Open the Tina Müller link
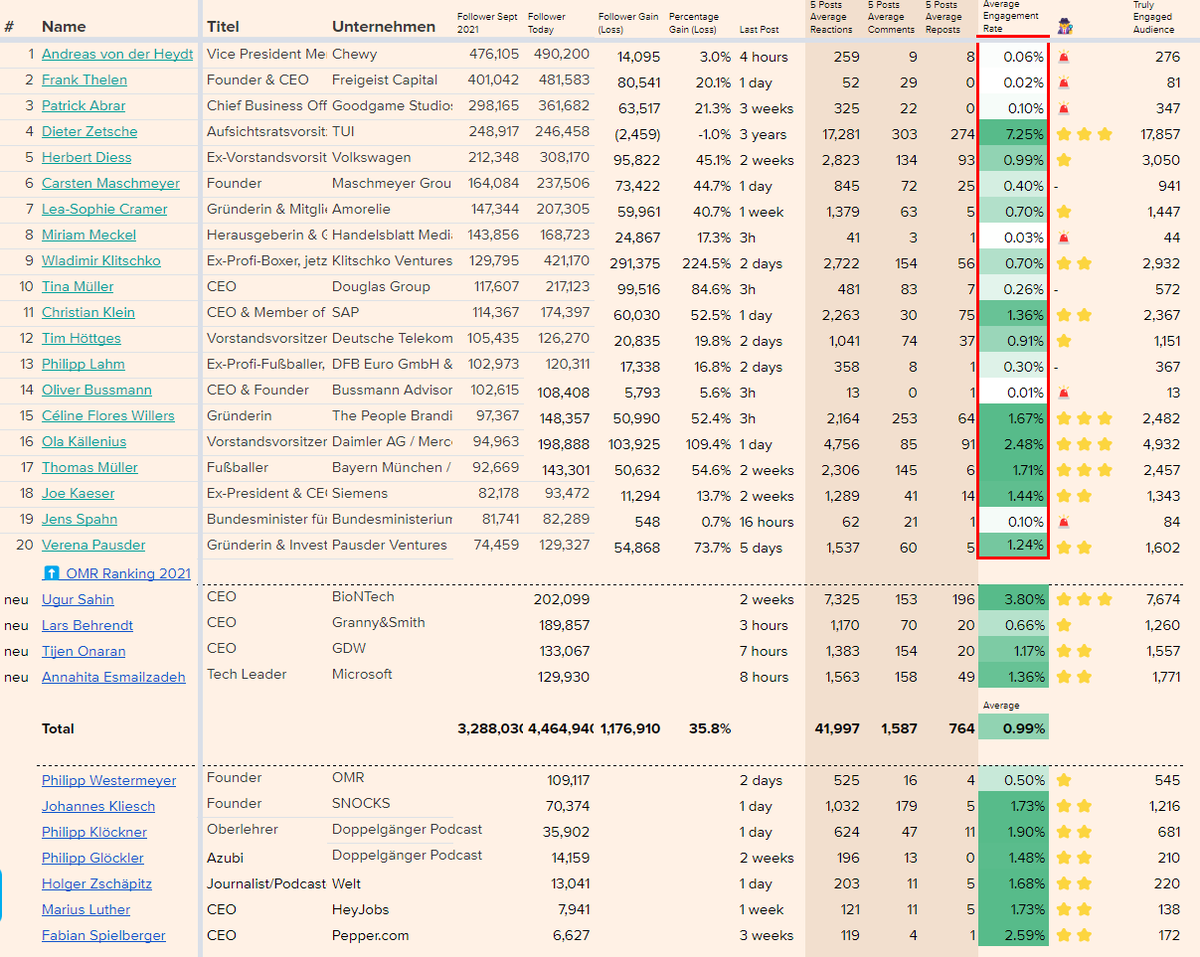The width and height of the screenshot is (1200, 957). pos(78,287)
